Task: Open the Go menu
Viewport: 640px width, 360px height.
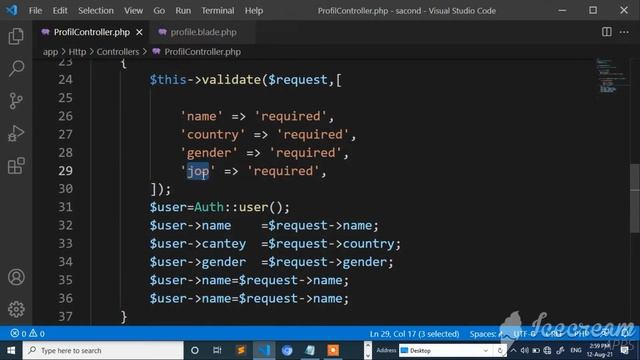Action: pos(159,11)
